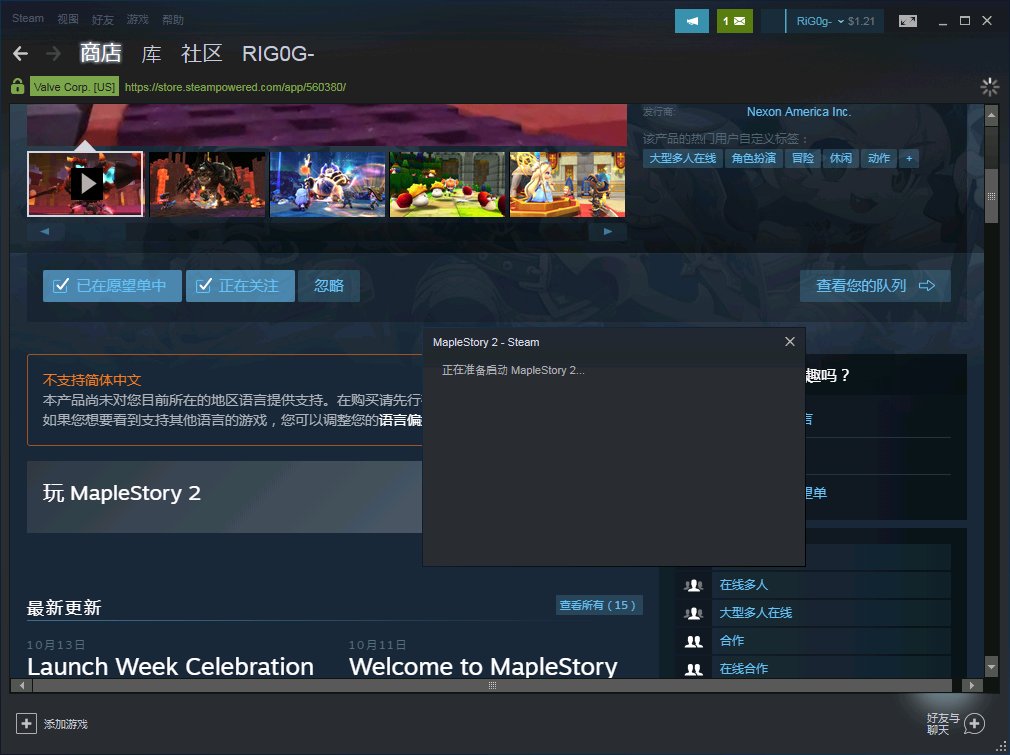Select the princess castle screenshot thumbnail

pos(567,184)
